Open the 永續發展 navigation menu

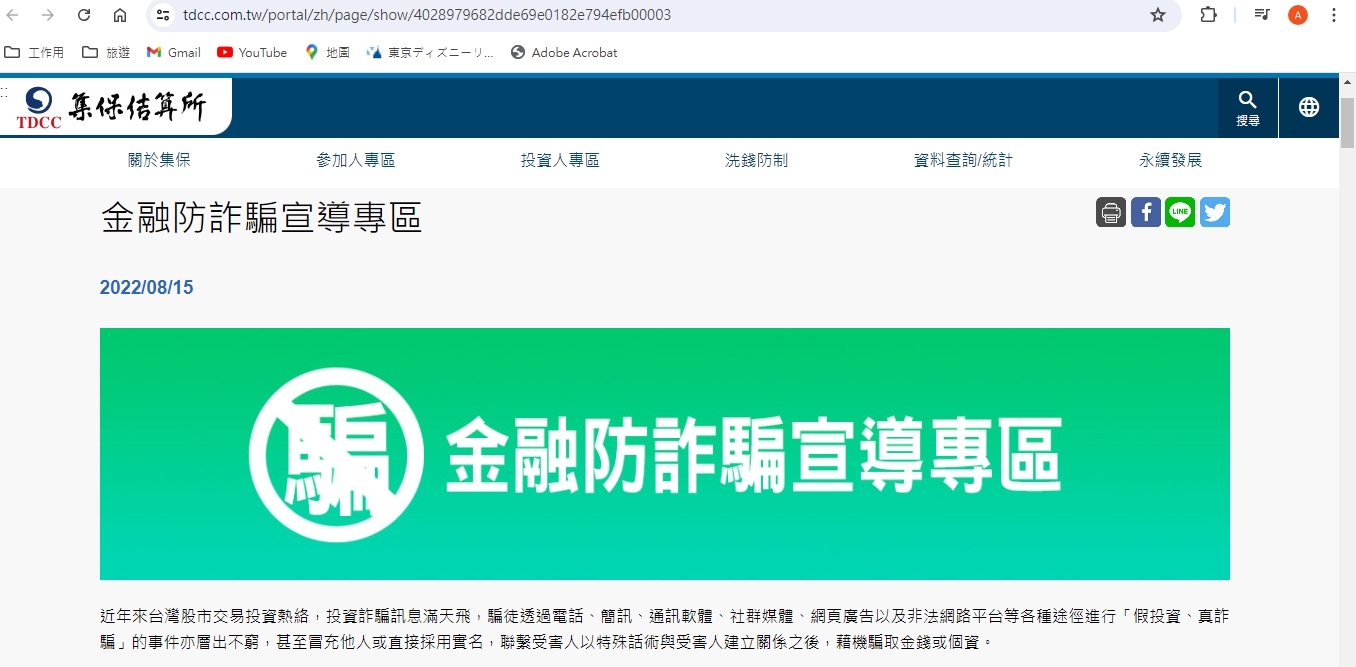[x=1170, y=158]
